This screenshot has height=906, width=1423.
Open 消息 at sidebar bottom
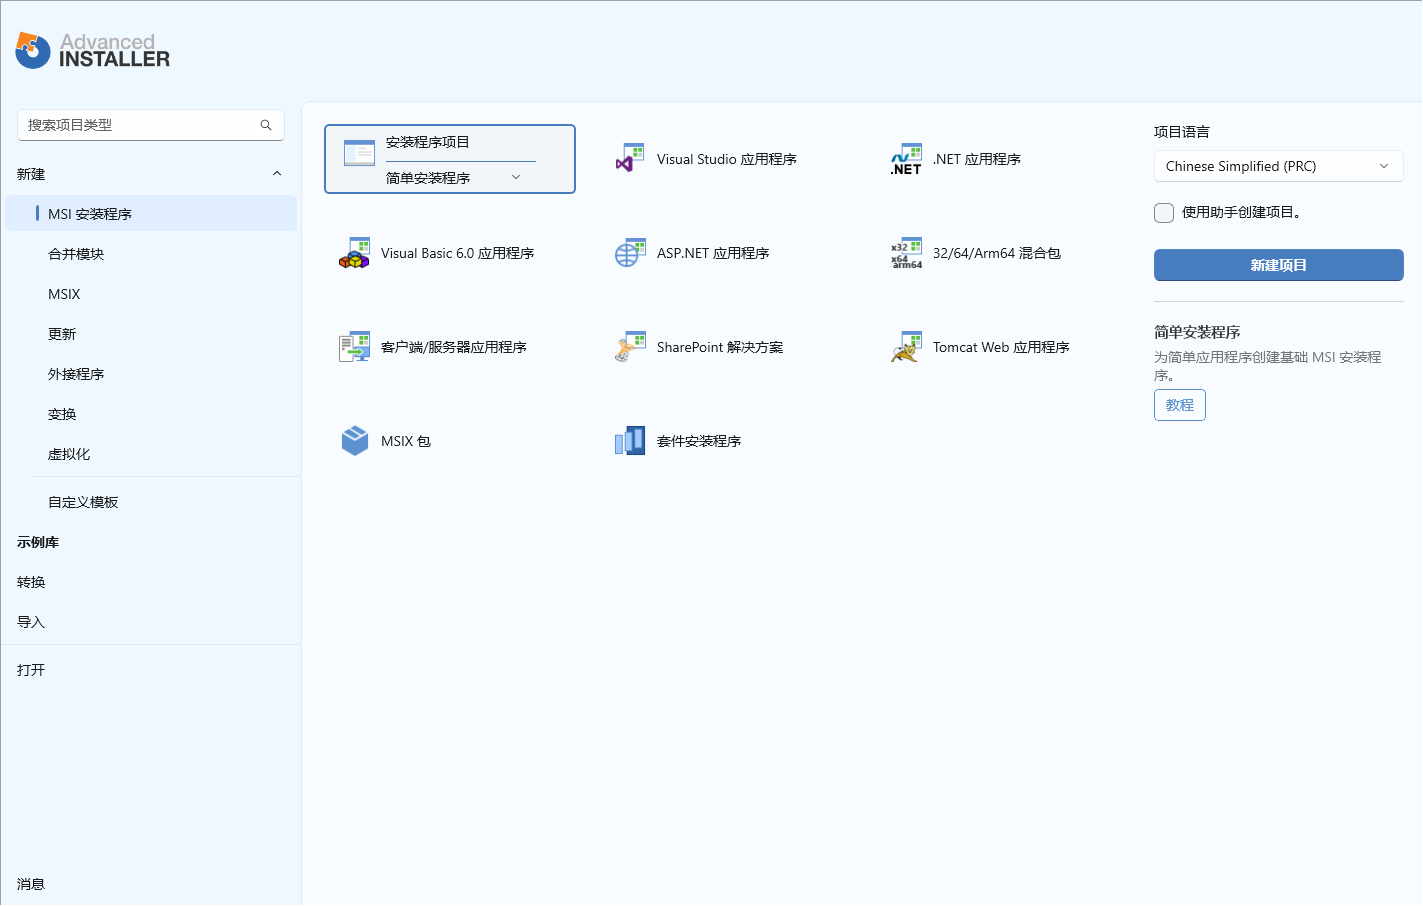point(151,884)
